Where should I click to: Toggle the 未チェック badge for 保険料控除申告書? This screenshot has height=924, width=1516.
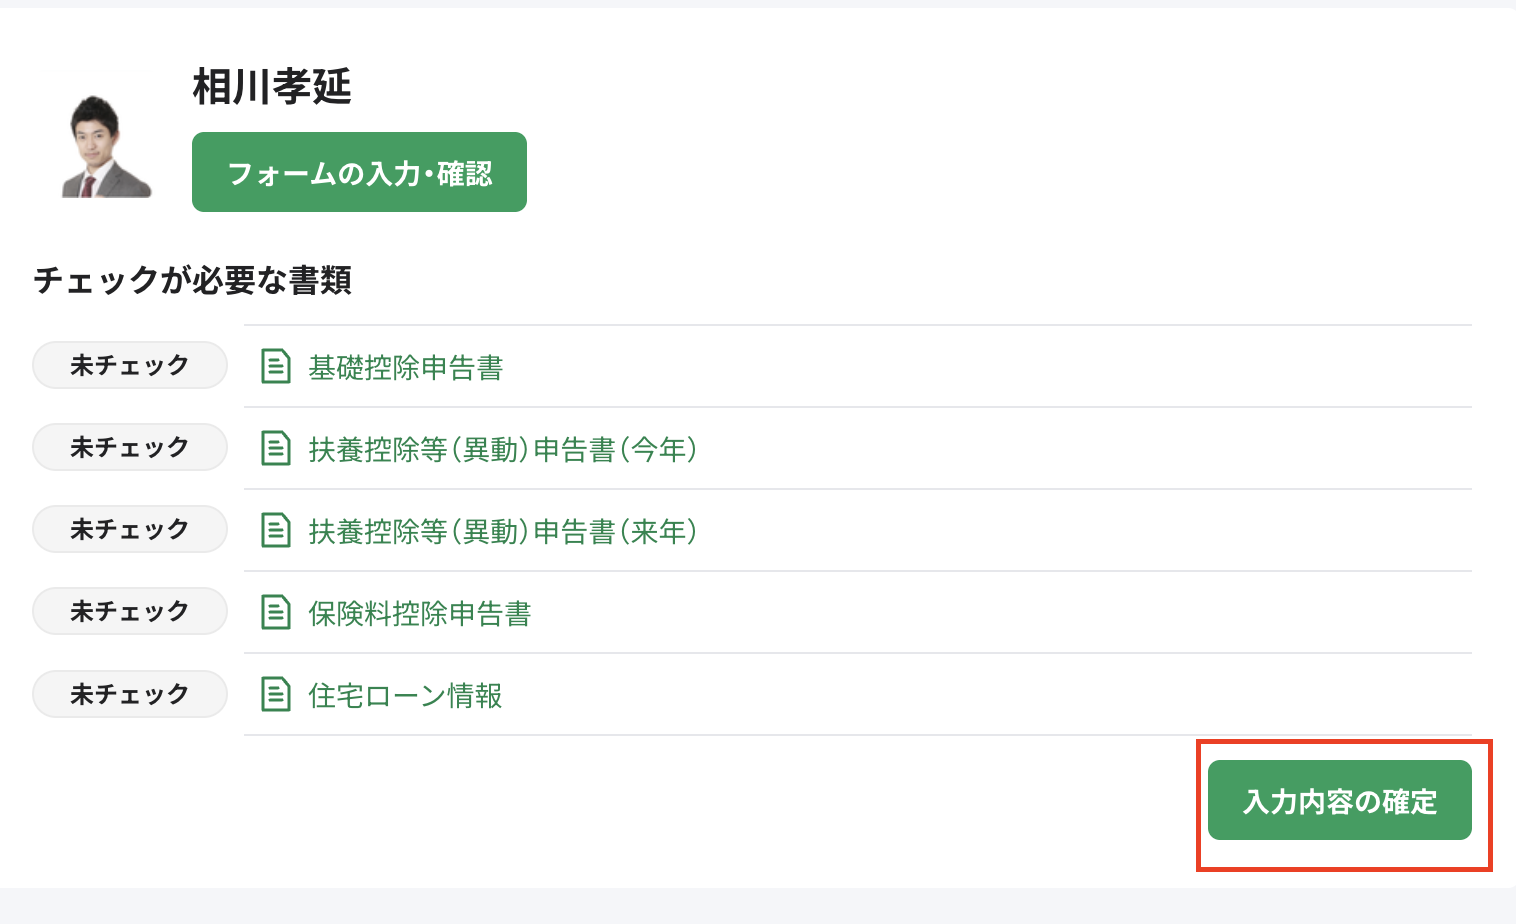coord(129,611)
